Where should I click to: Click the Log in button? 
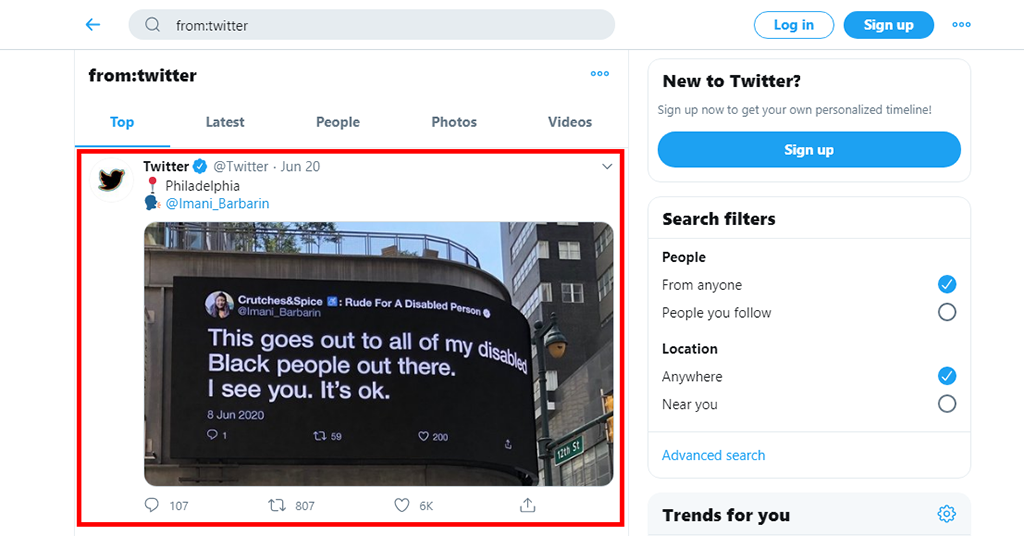(x=793, y=25)
